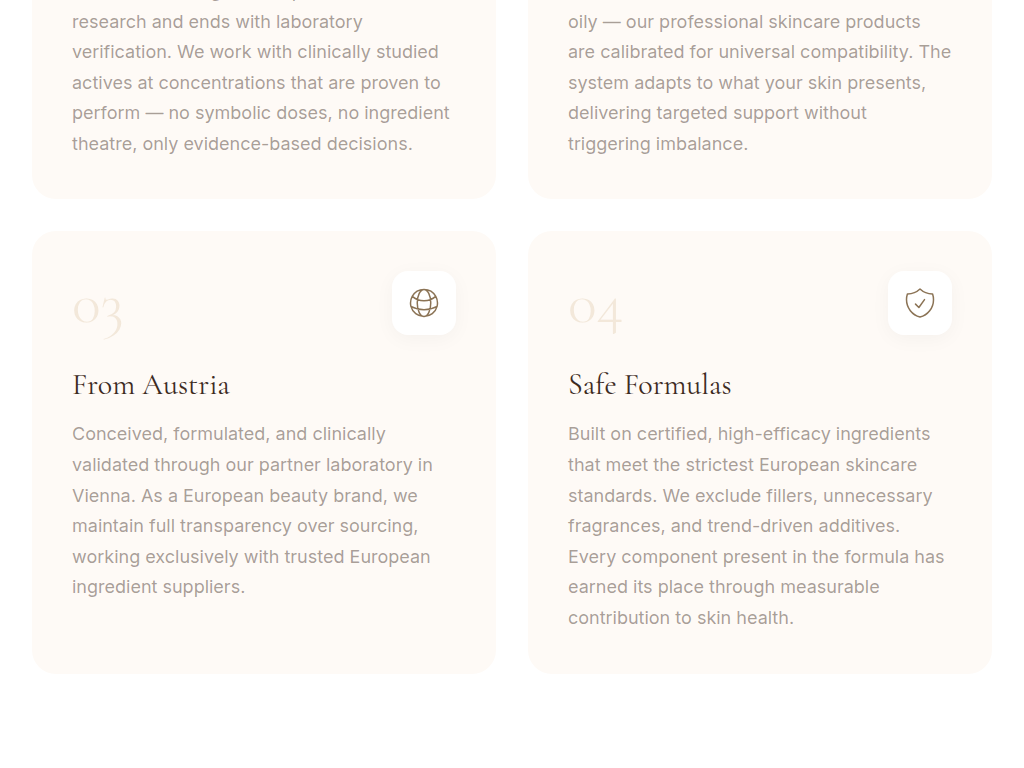1024x768 pixels.
Task: Click the globe icon in the Austria card
Action: (424, 303)
